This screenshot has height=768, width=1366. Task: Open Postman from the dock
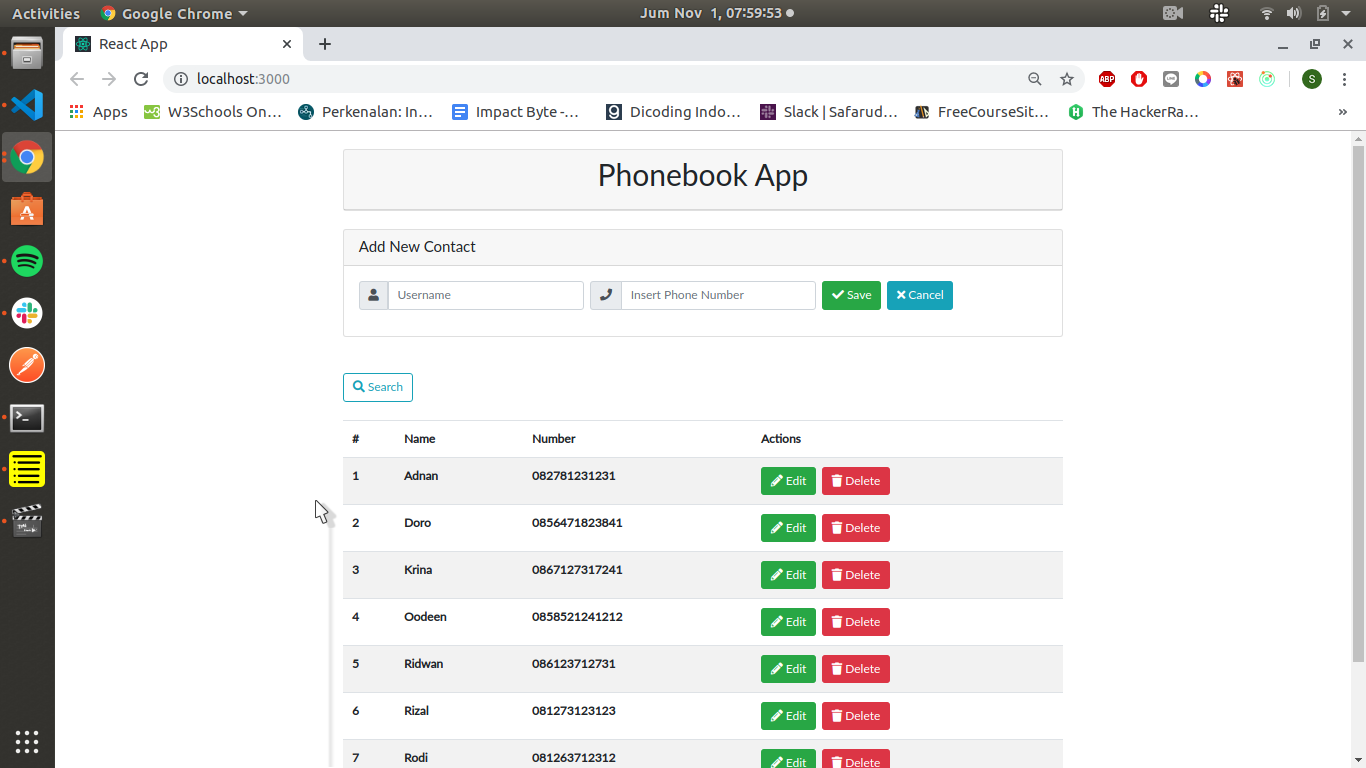coord(27,366)
